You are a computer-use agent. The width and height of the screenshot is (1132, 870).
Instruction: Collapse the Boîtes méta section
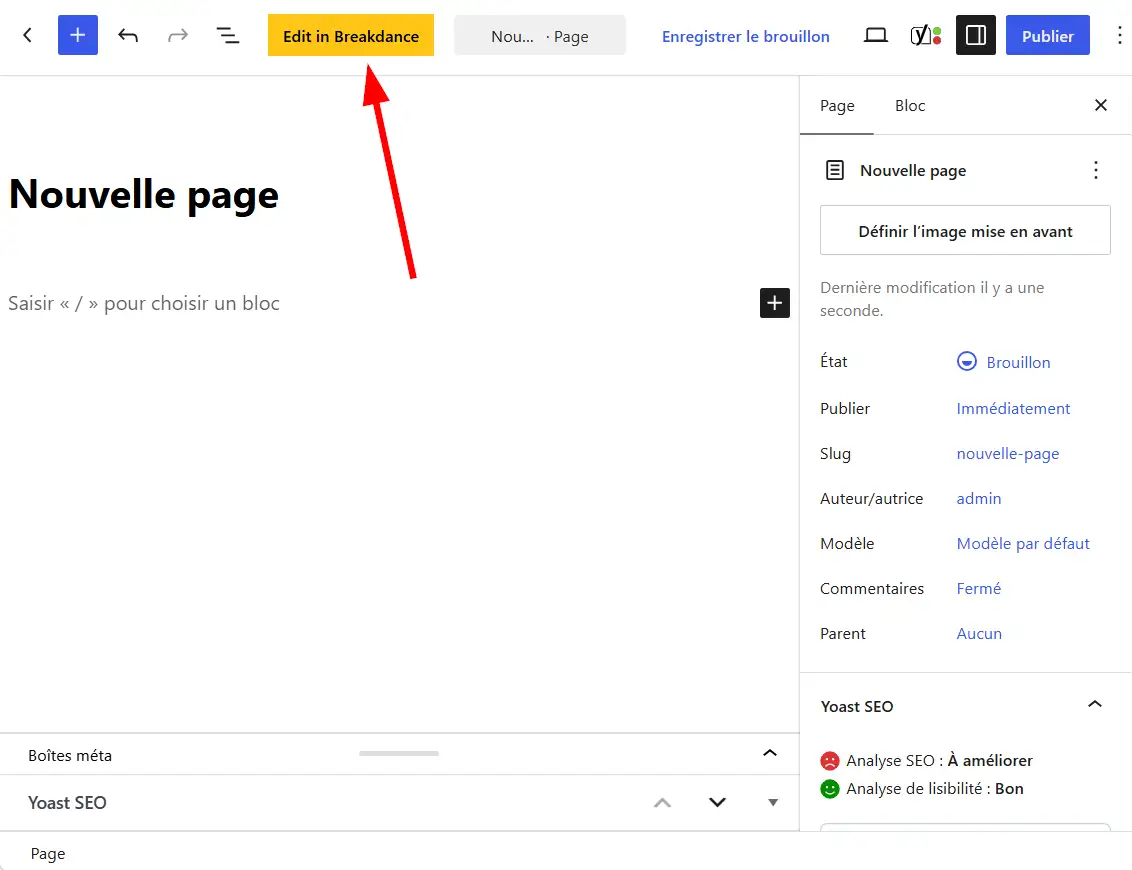(770, 754)
